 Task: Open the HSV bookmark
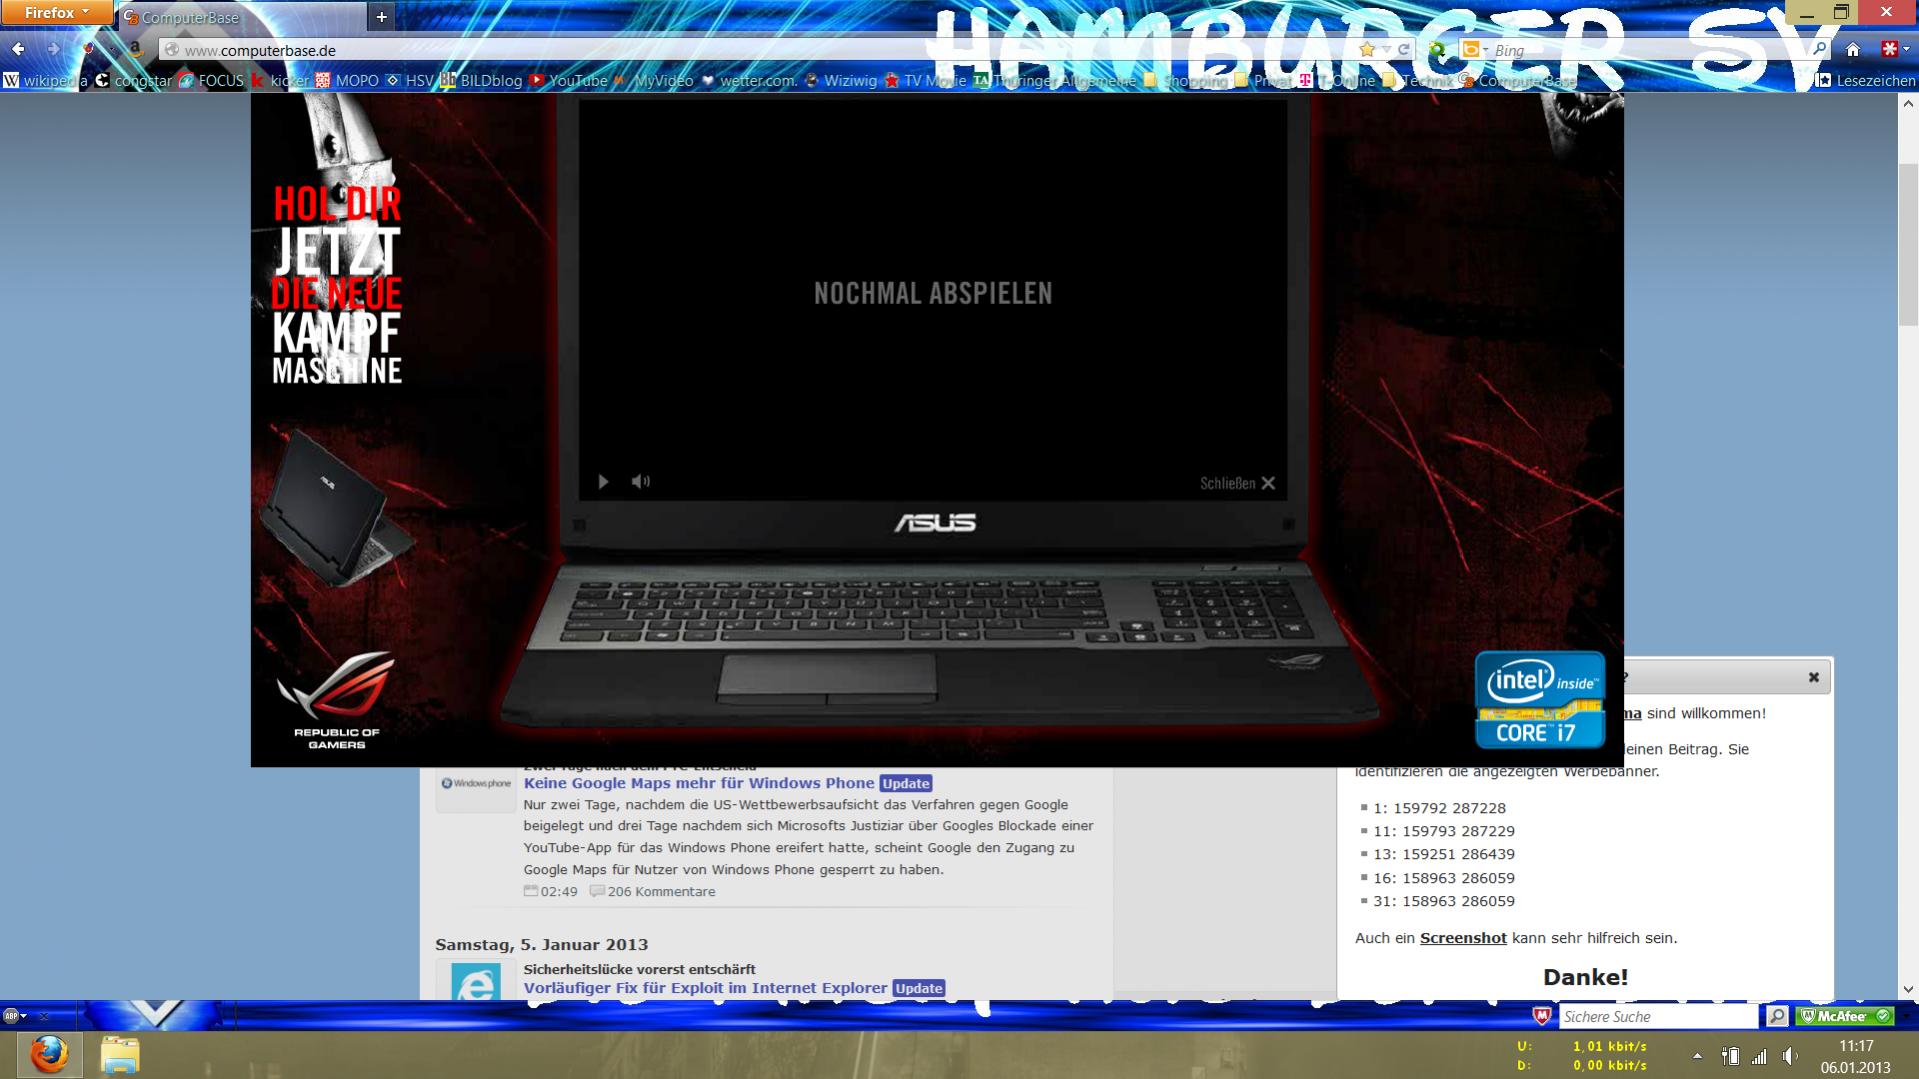[x=409, y=81]
